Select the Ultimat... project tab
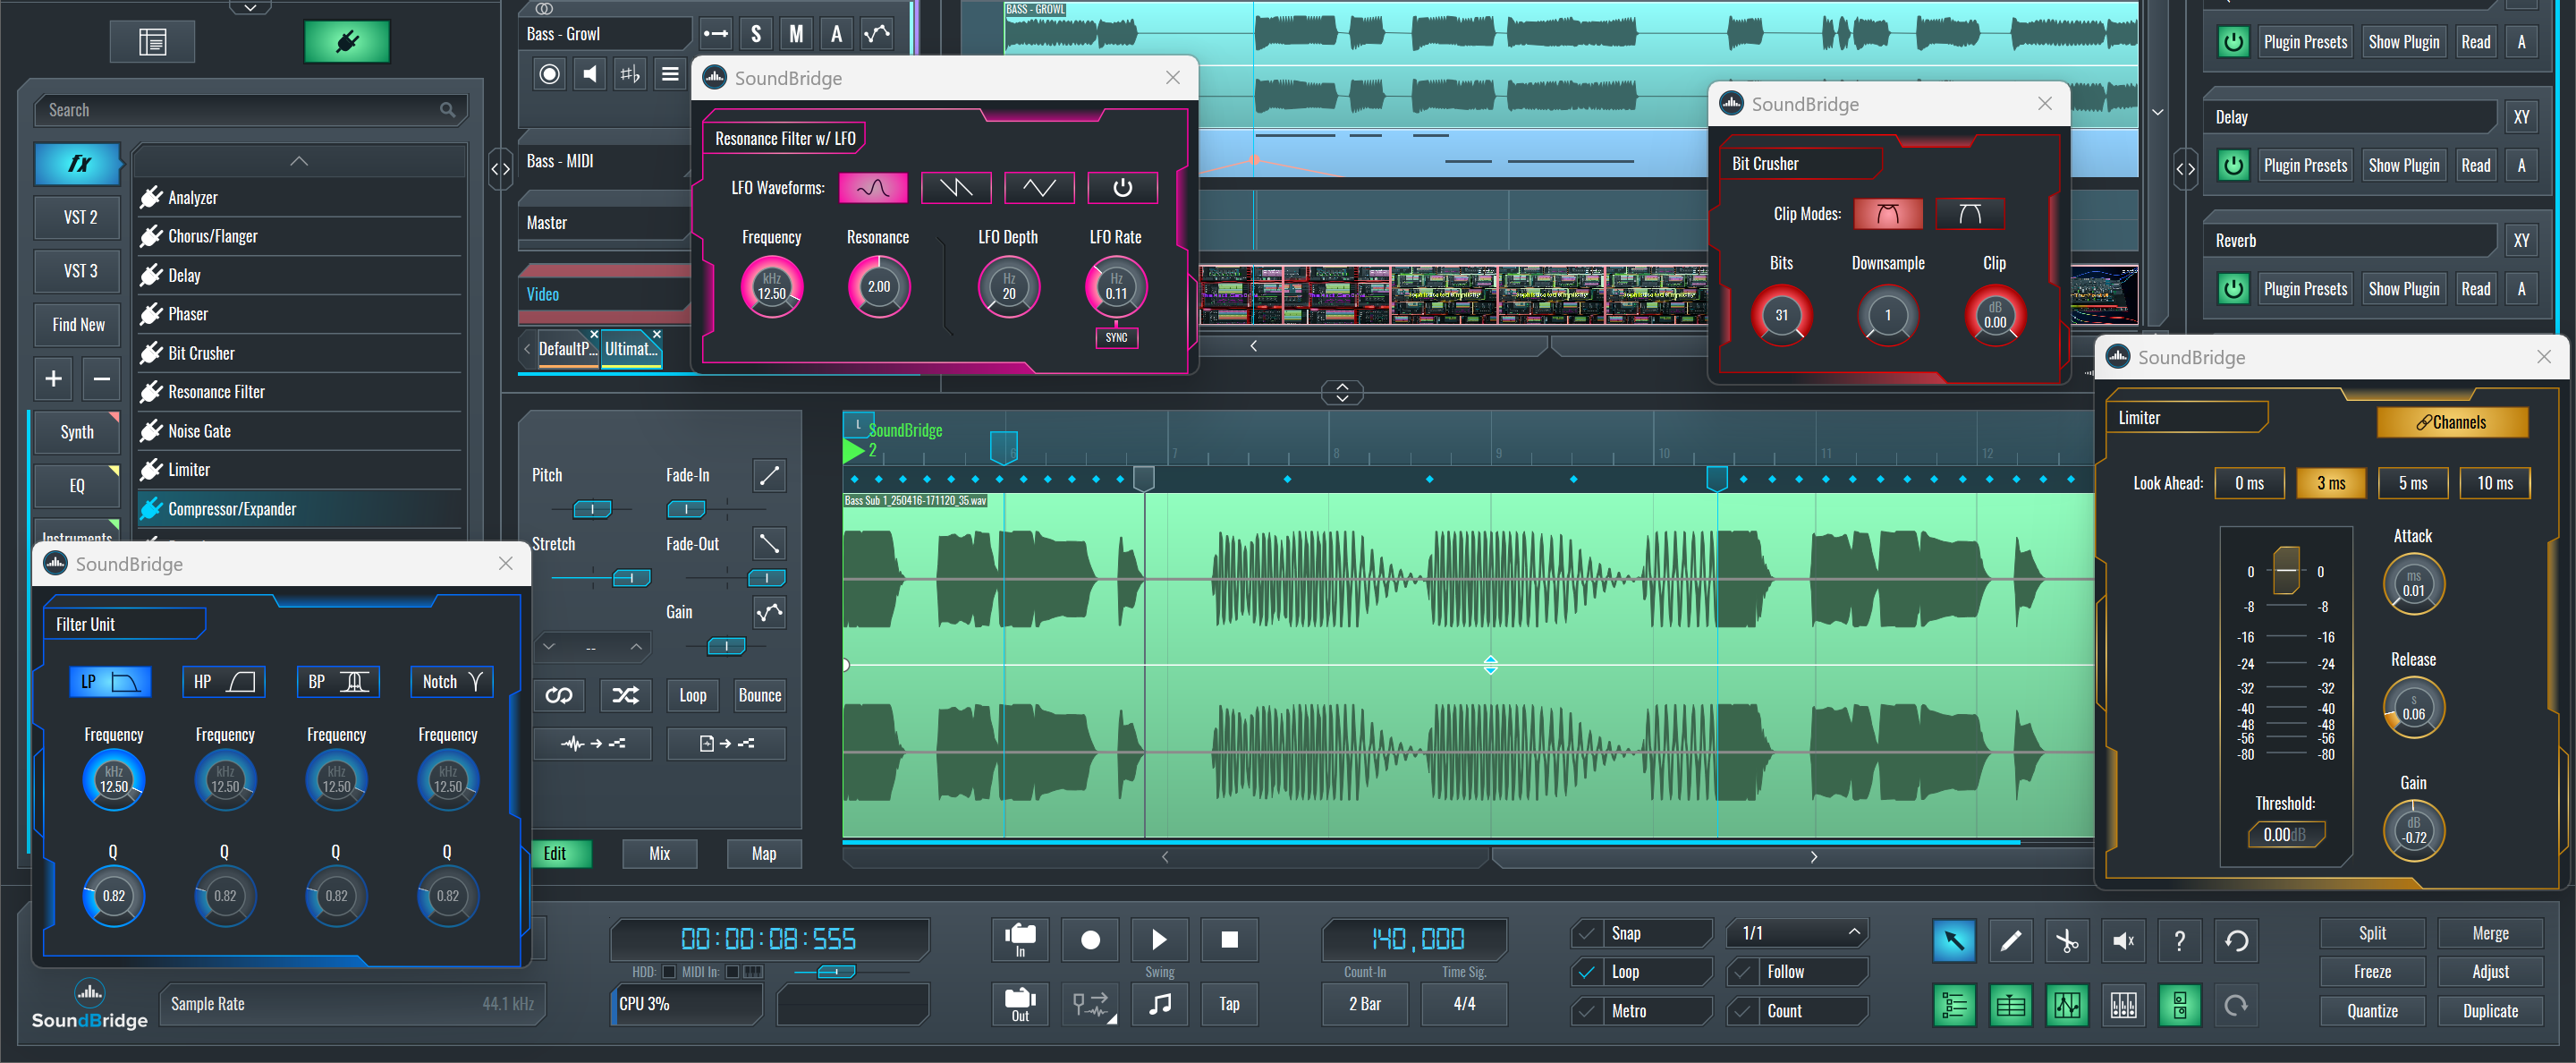Image resolution: width=2576 pixels, height=1063 pixels. tap(631, 349)
